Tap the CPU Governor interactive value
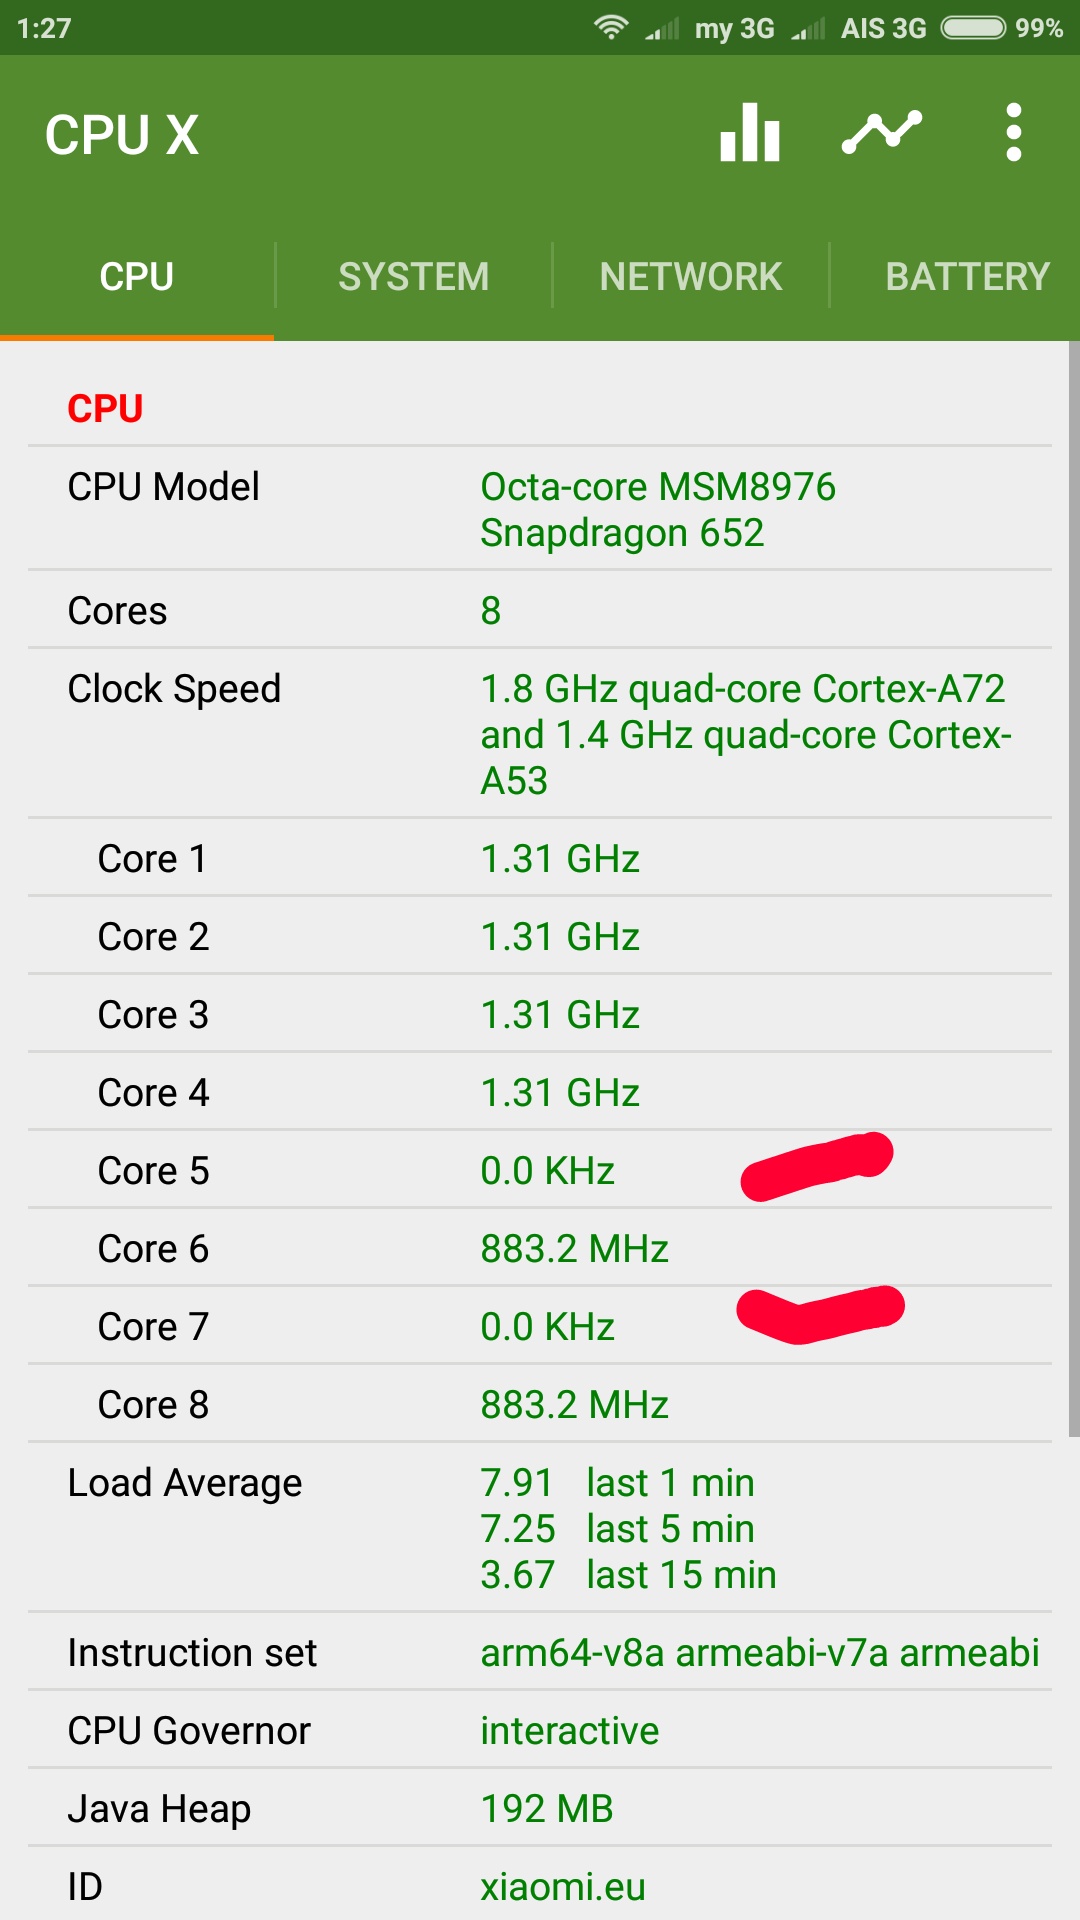Viewport: 1080px width, 1920px height. point(570,1731)
